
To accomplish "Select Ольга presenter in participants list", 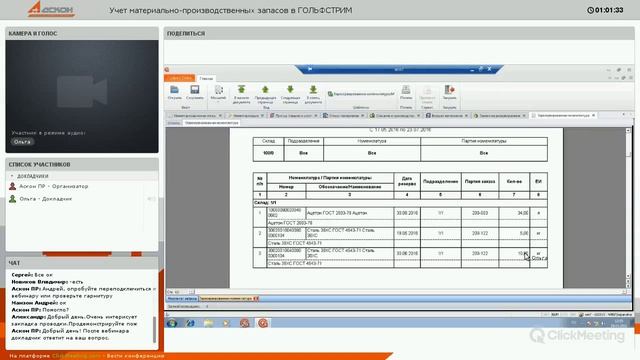I will [46, 199].
